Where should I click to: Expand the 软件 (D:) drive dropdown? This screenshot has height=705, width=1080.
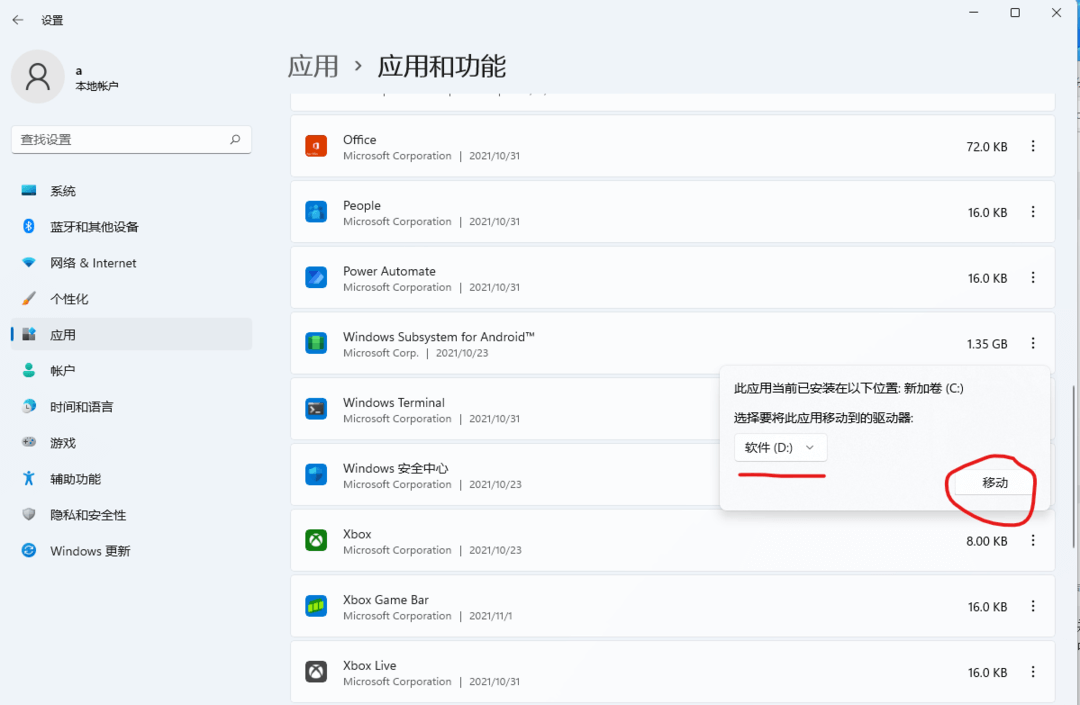click(x=780, y=448)
